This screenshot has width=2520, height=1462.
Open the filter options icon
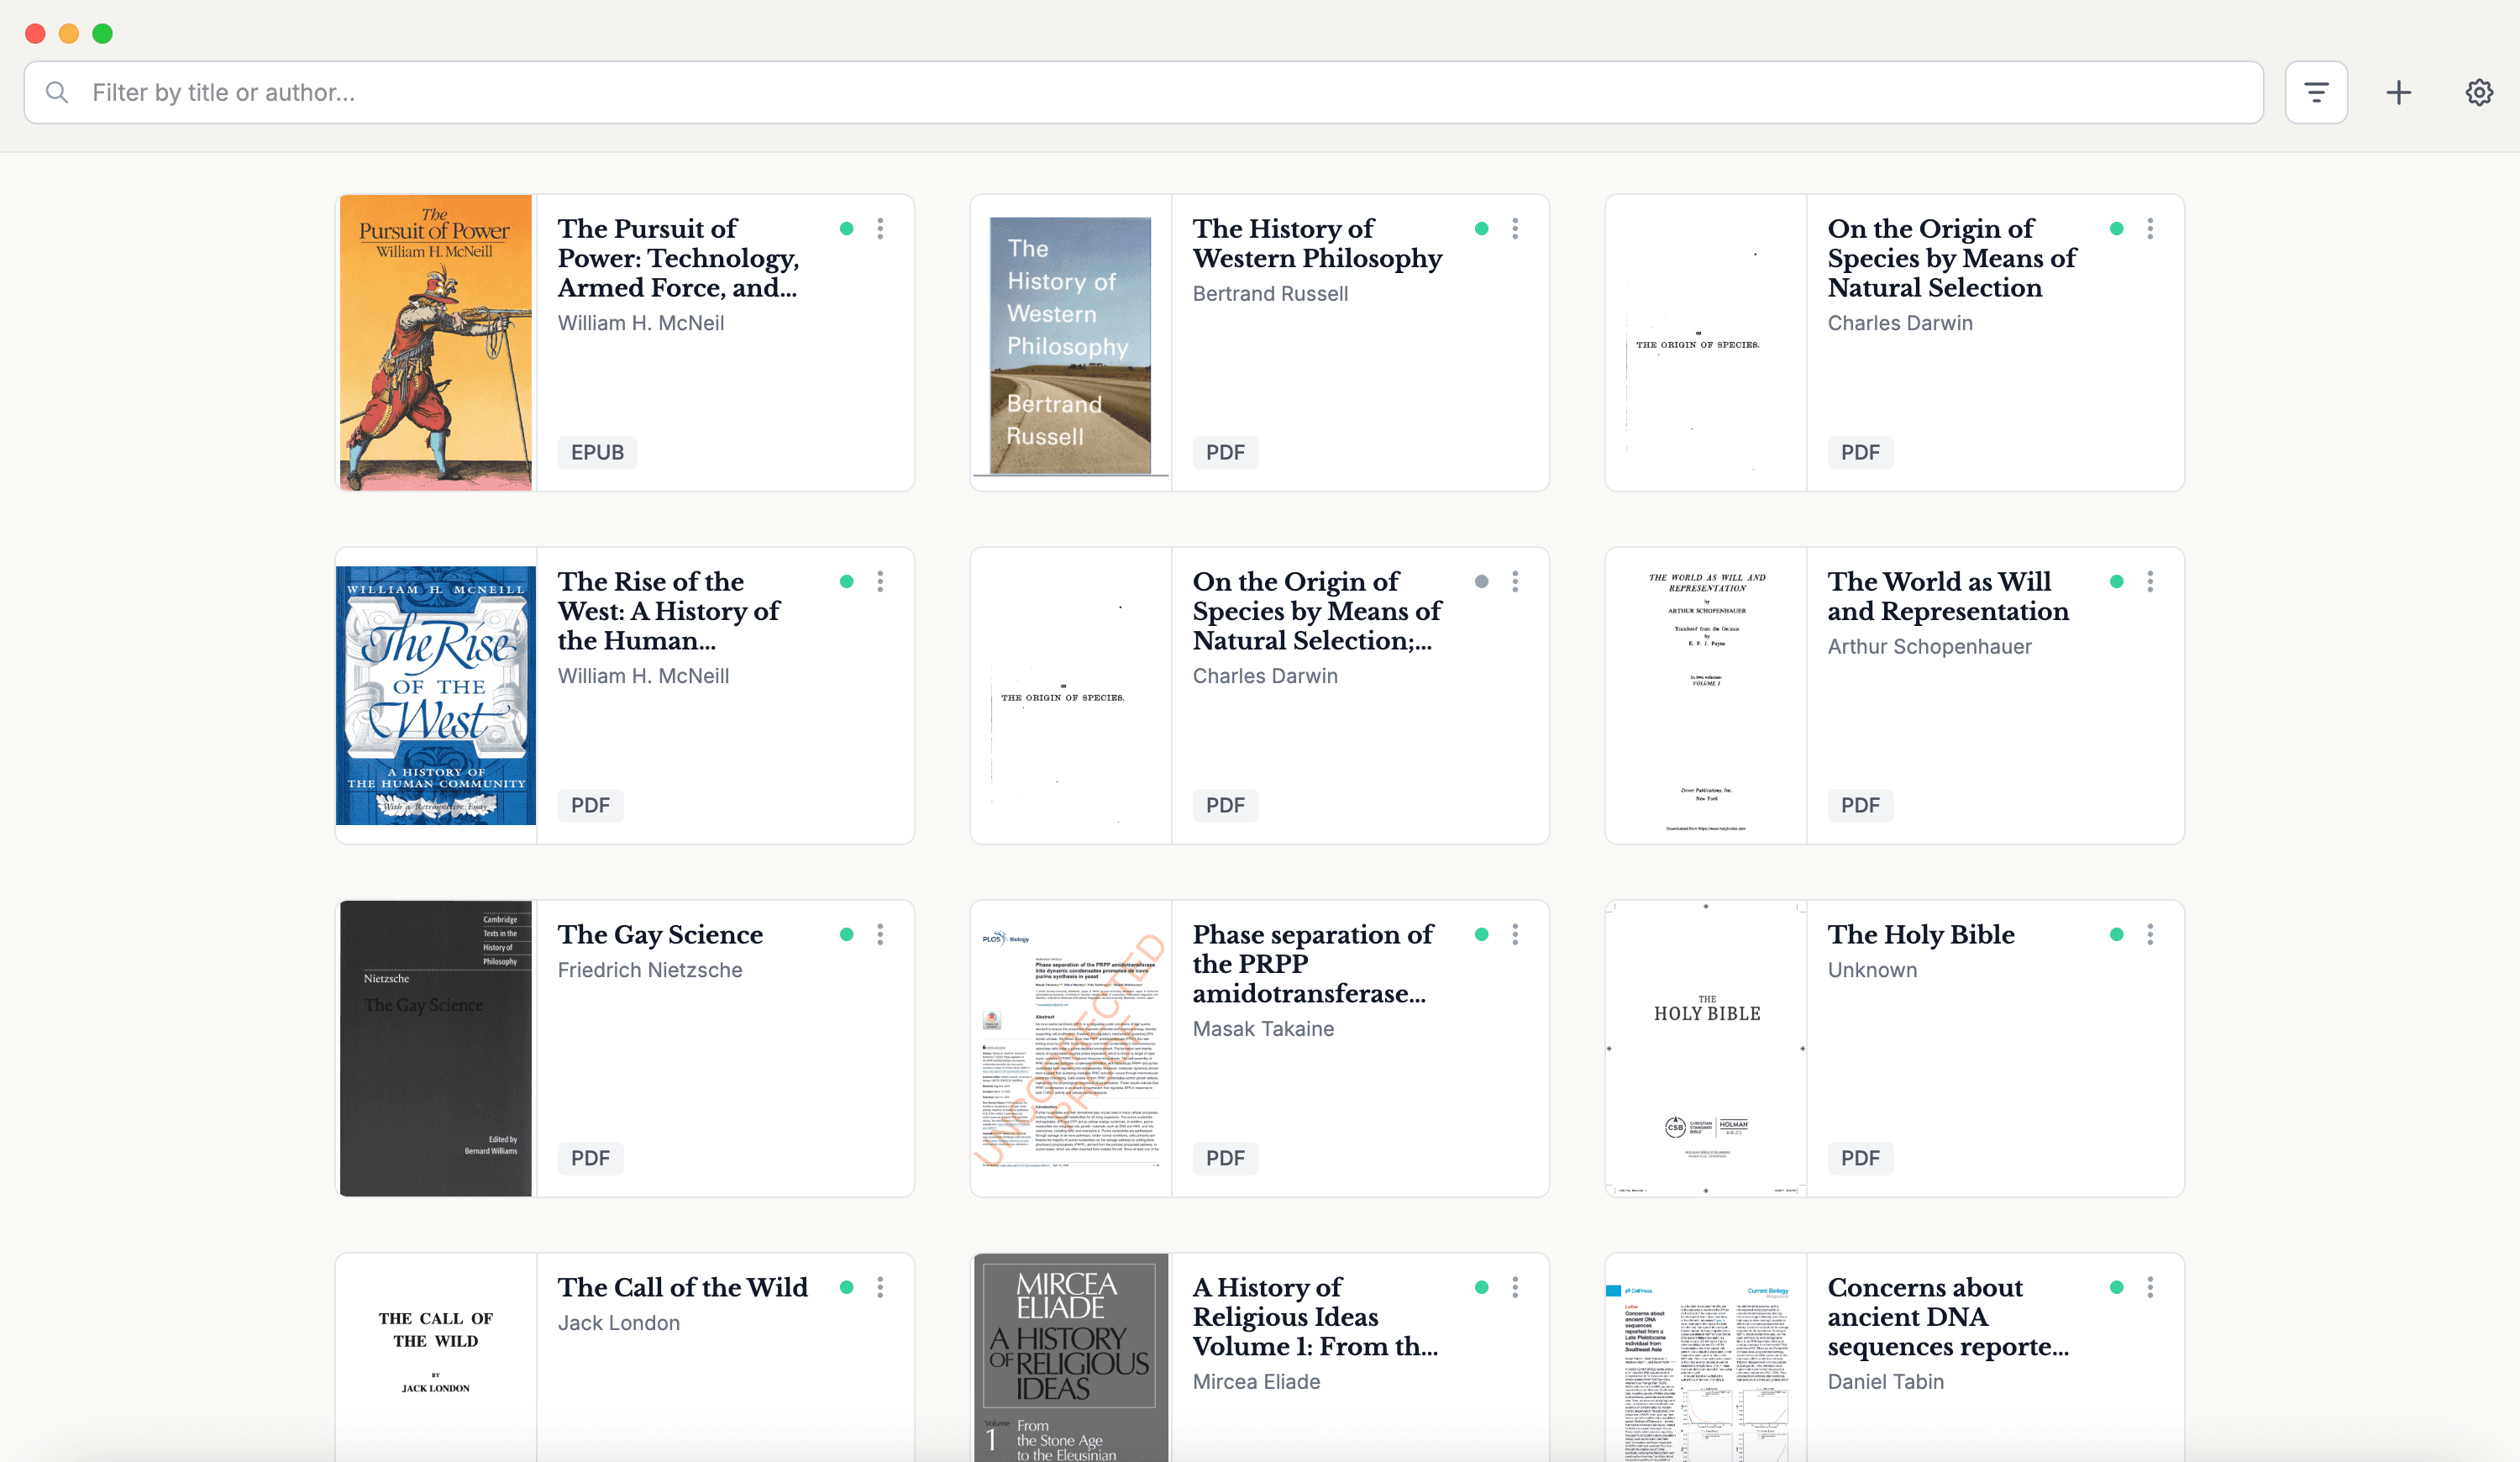point(2316,92)
